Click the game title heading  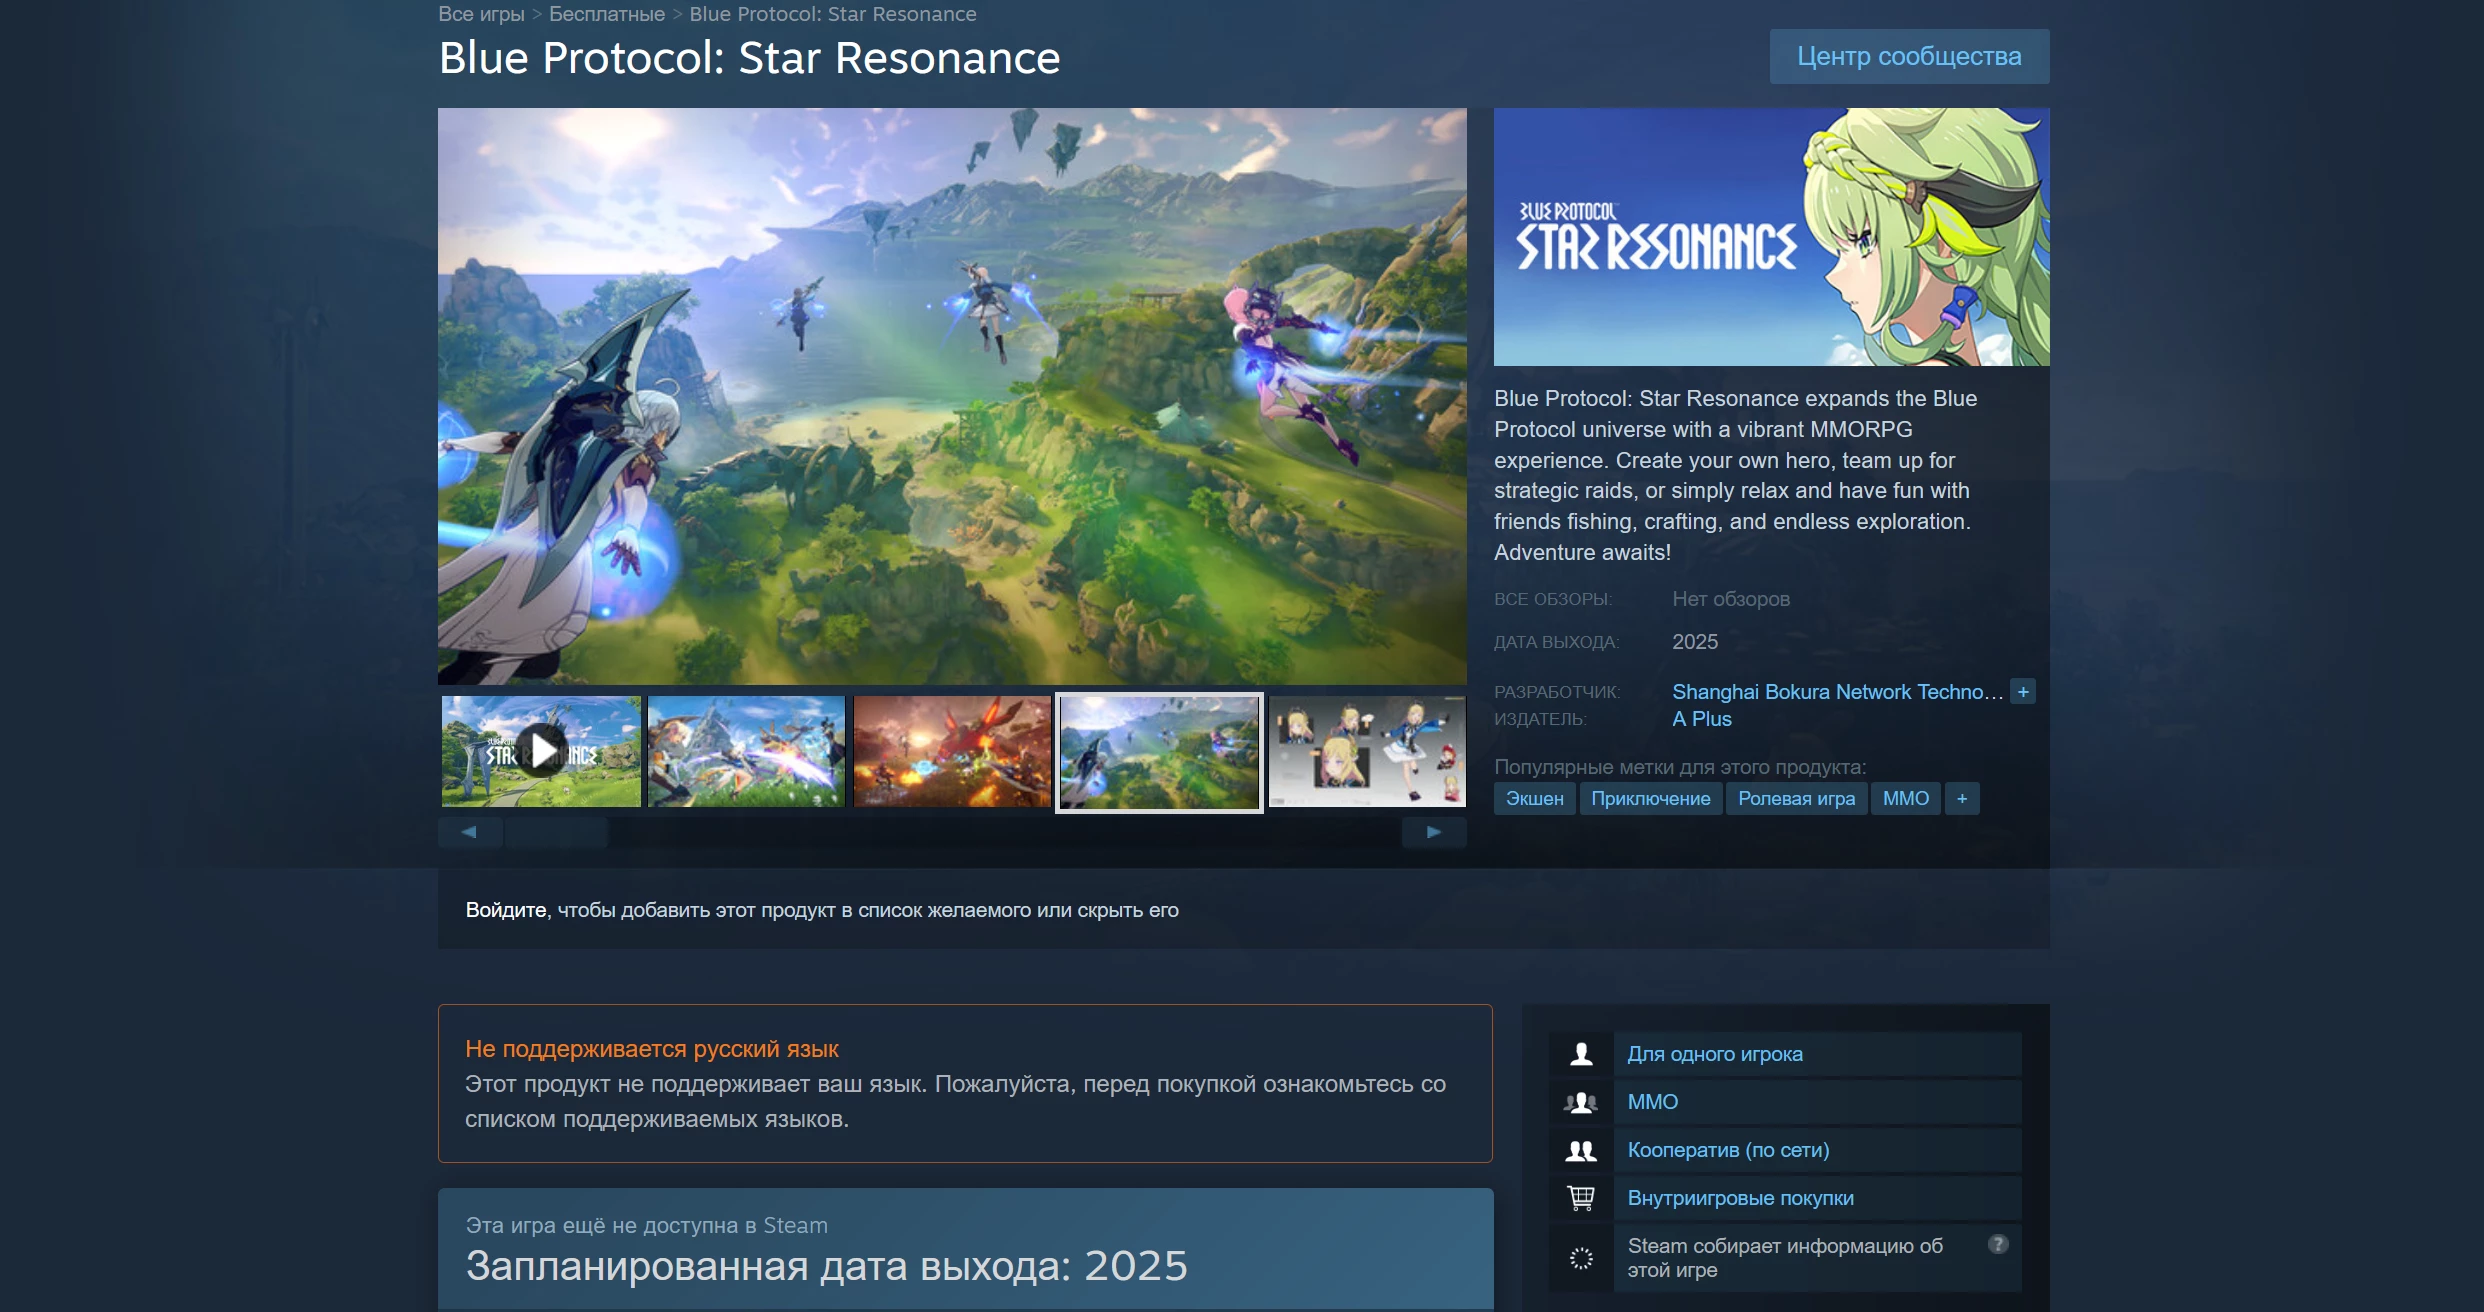click(x=749, y=58)
